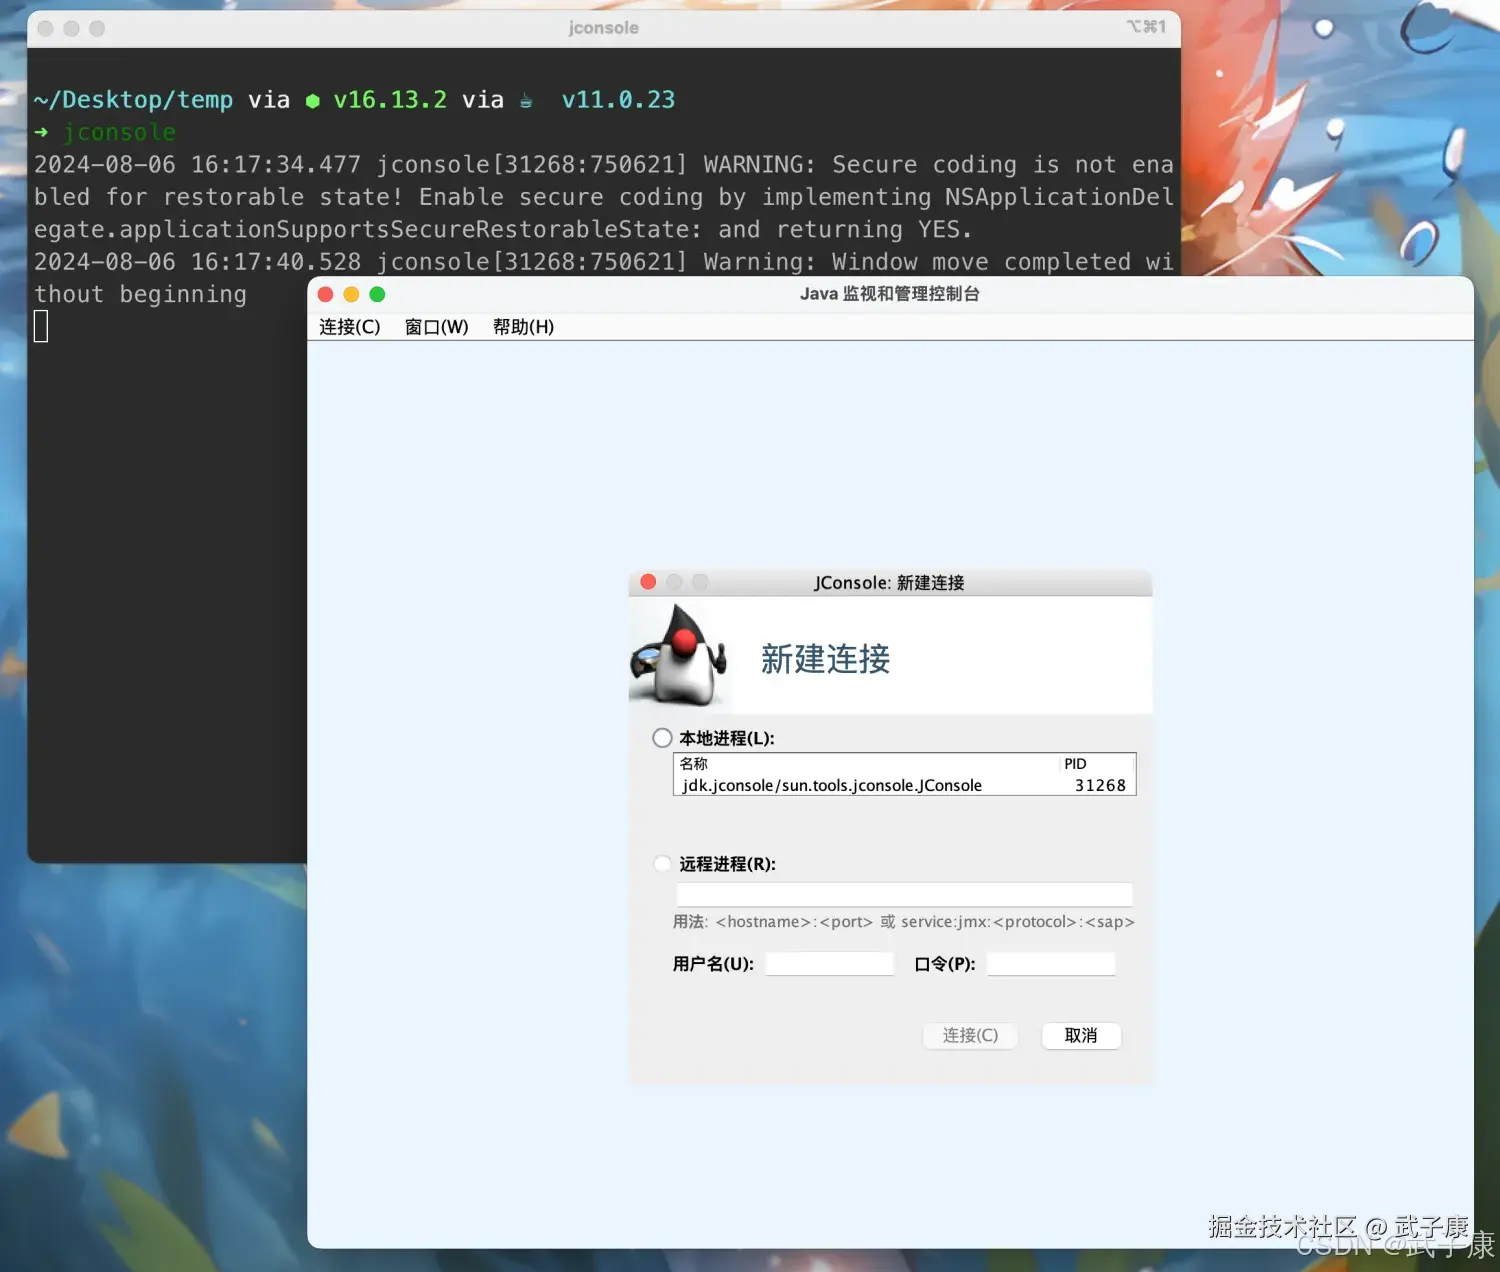Click the PID value 31268

pyautogui.click(x=1100, y=785)
